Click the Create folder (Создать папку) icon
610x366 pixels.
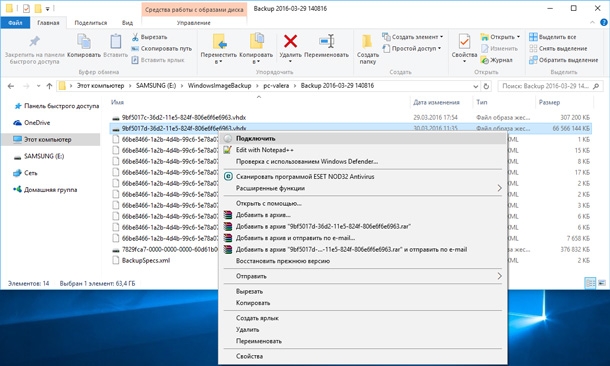pyautogui.click(x=367, y=41)
